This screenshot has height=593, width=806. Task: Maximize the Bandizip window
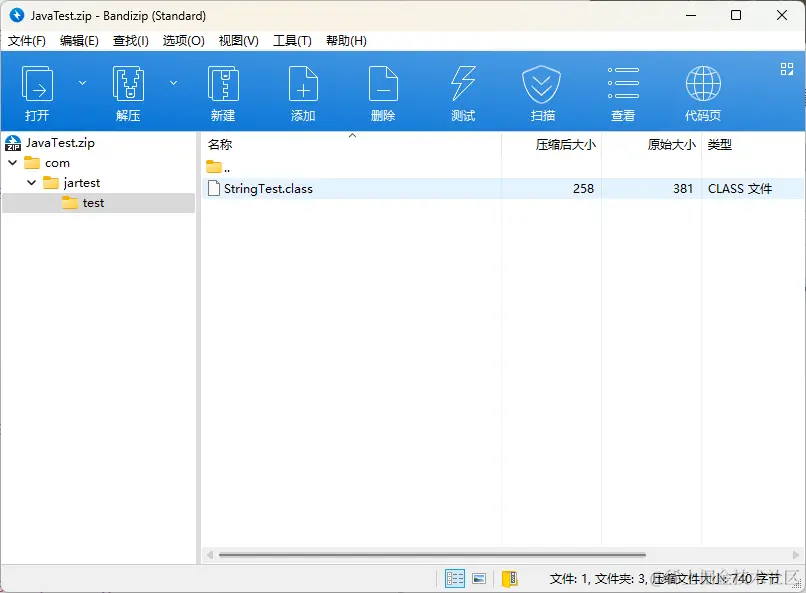pyautogui.click(x=736, y=15)
